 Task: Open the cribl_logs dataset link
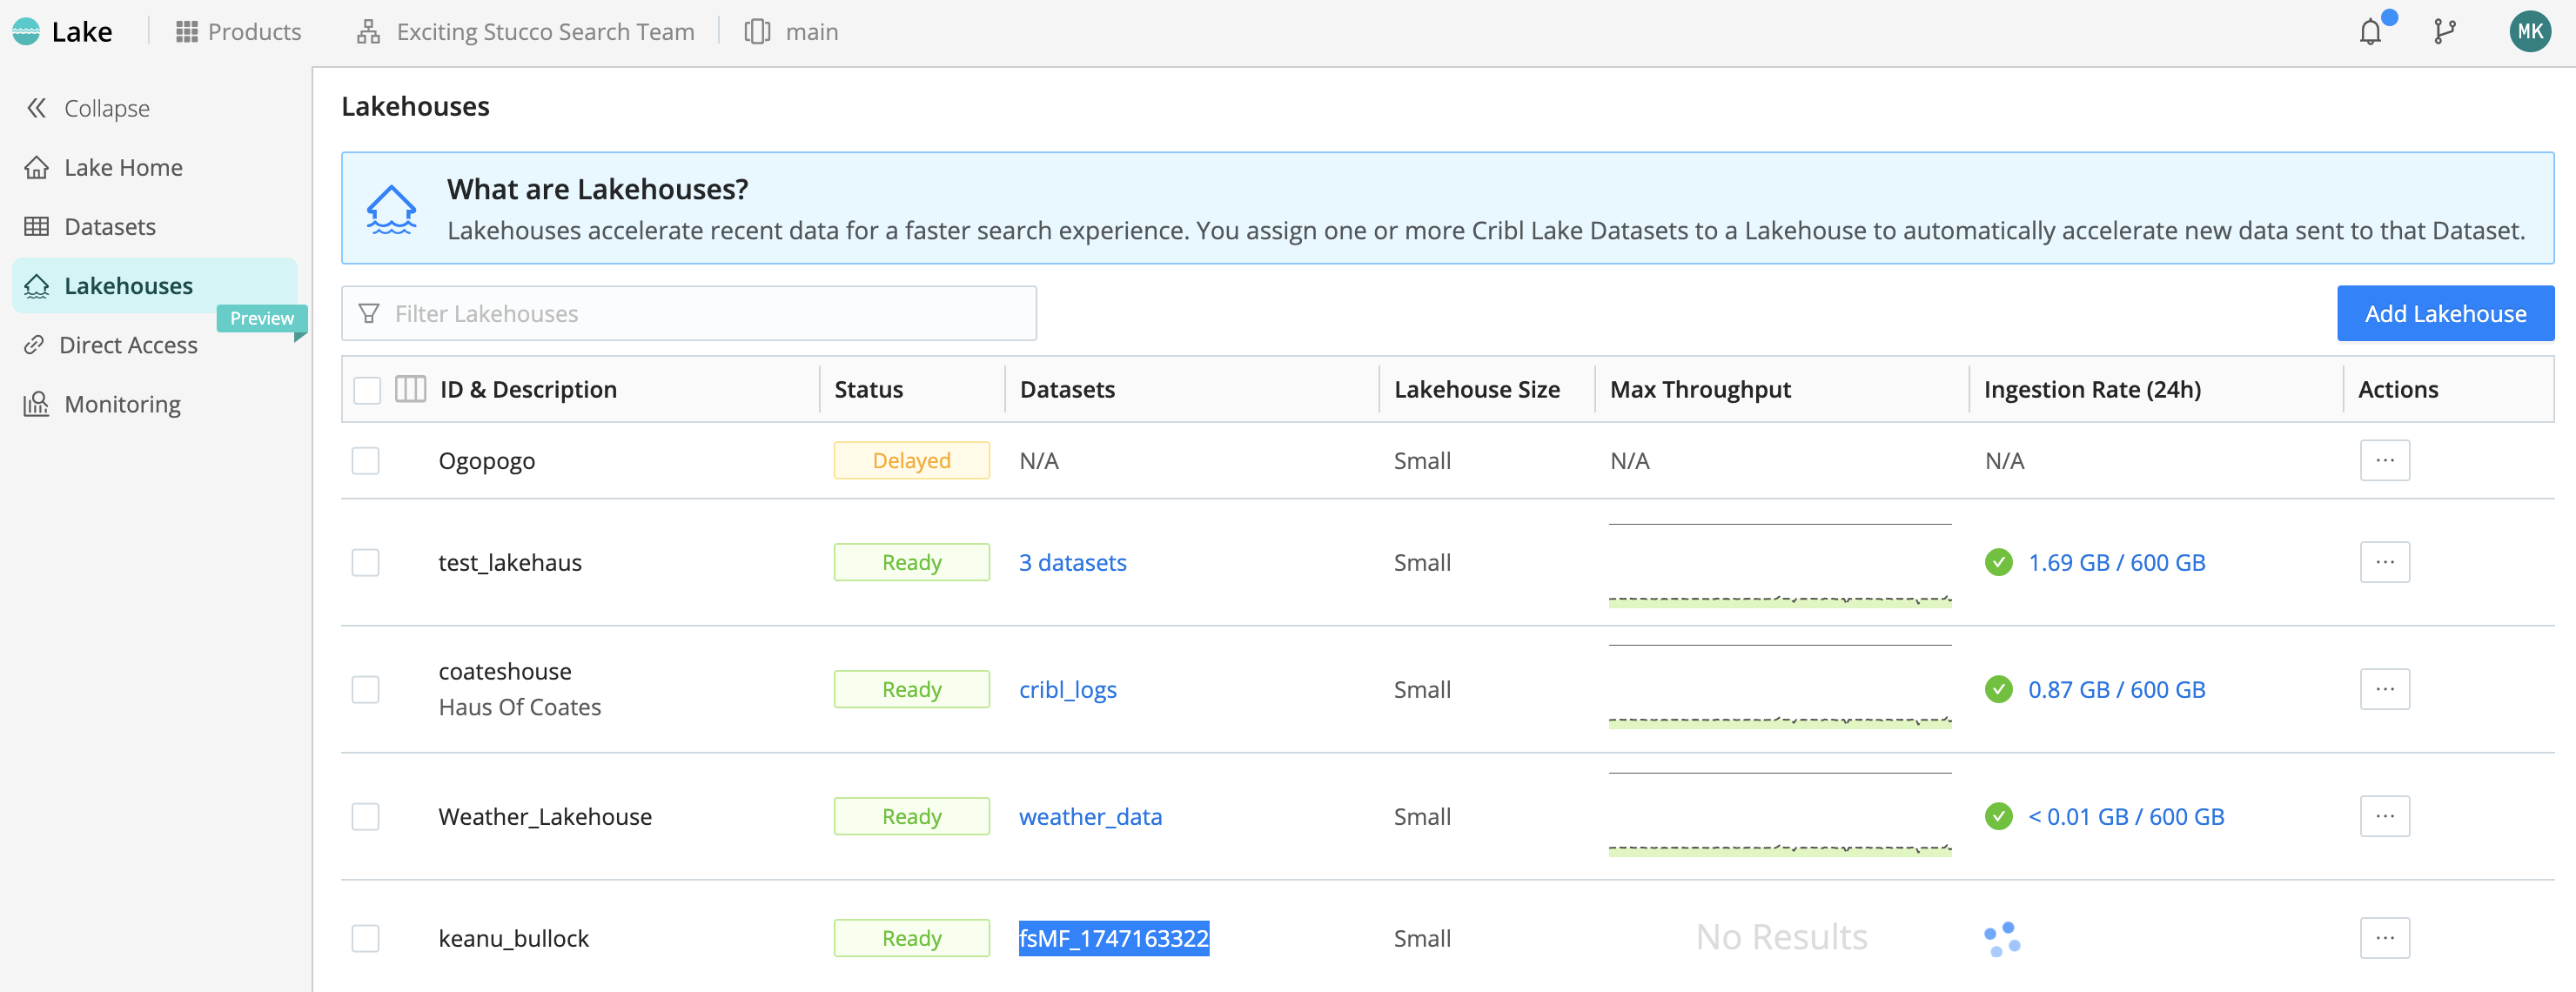coord(1068,689)
